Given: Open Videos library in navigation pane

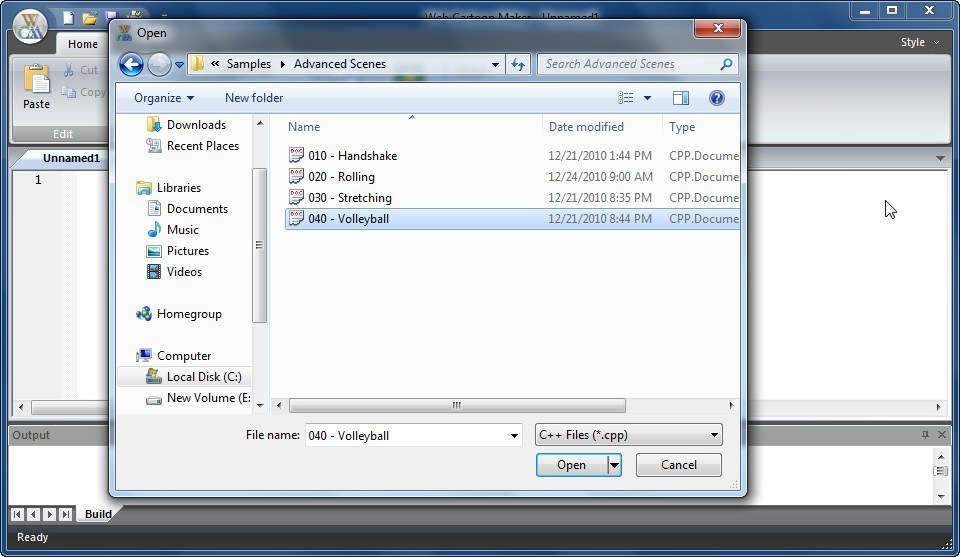Looking at the screenshot, I should click(x=184, y=272).
